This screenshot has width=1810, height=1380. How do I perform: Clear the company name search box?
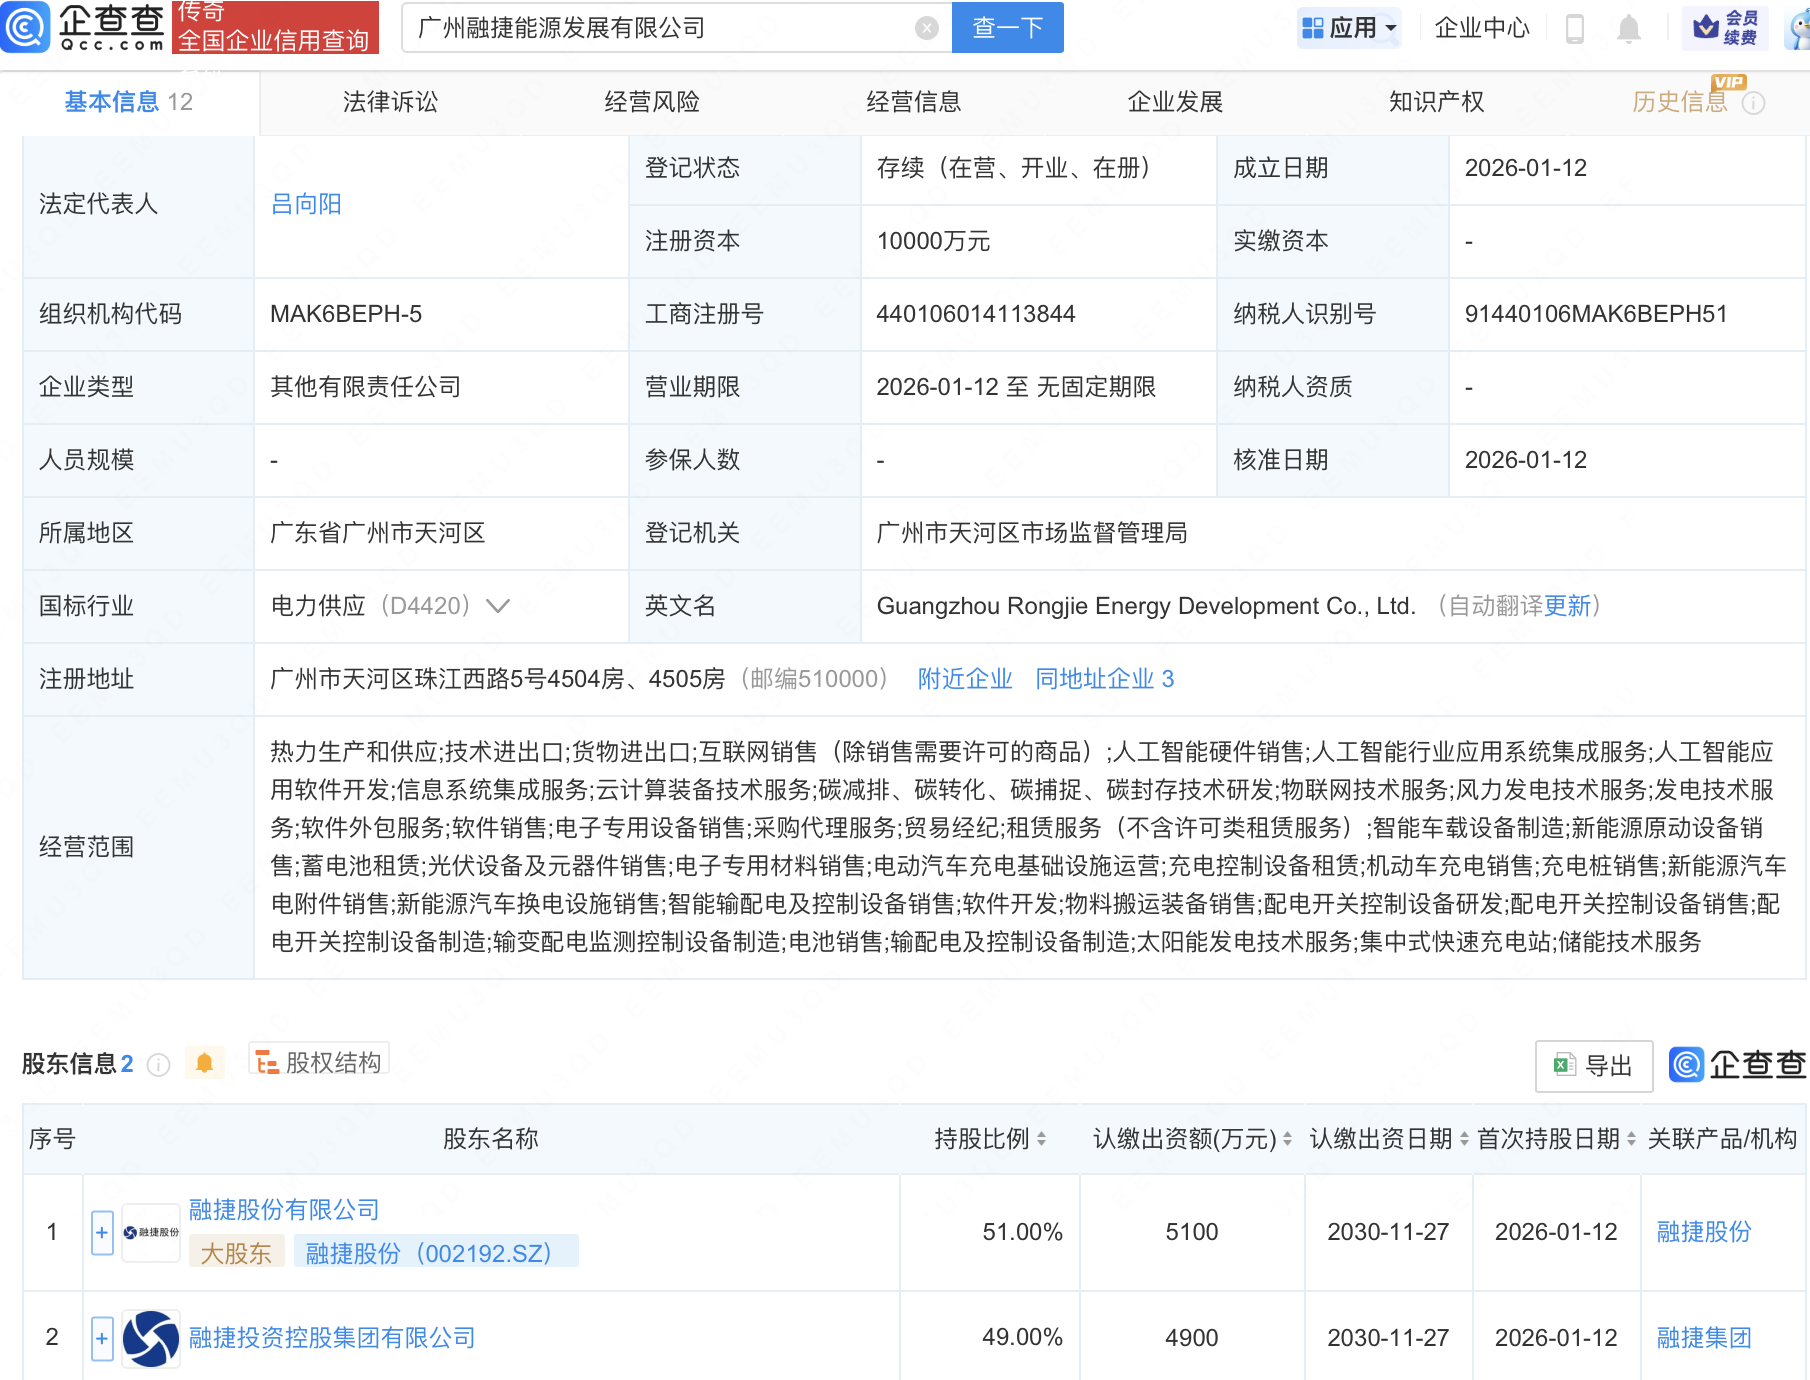pyautogui.click(x=926, y=28)
